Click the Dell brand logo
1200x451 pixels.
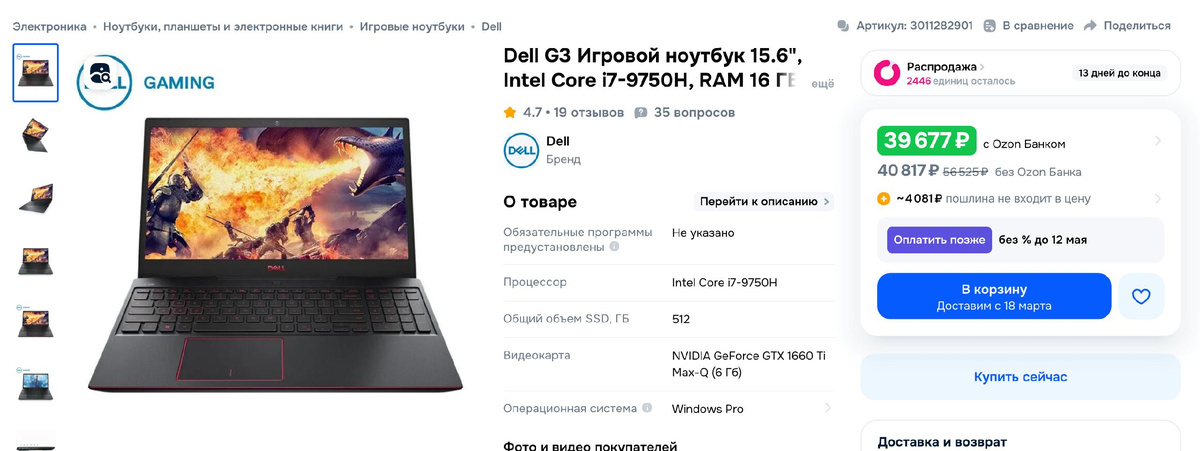click(520, 149)
